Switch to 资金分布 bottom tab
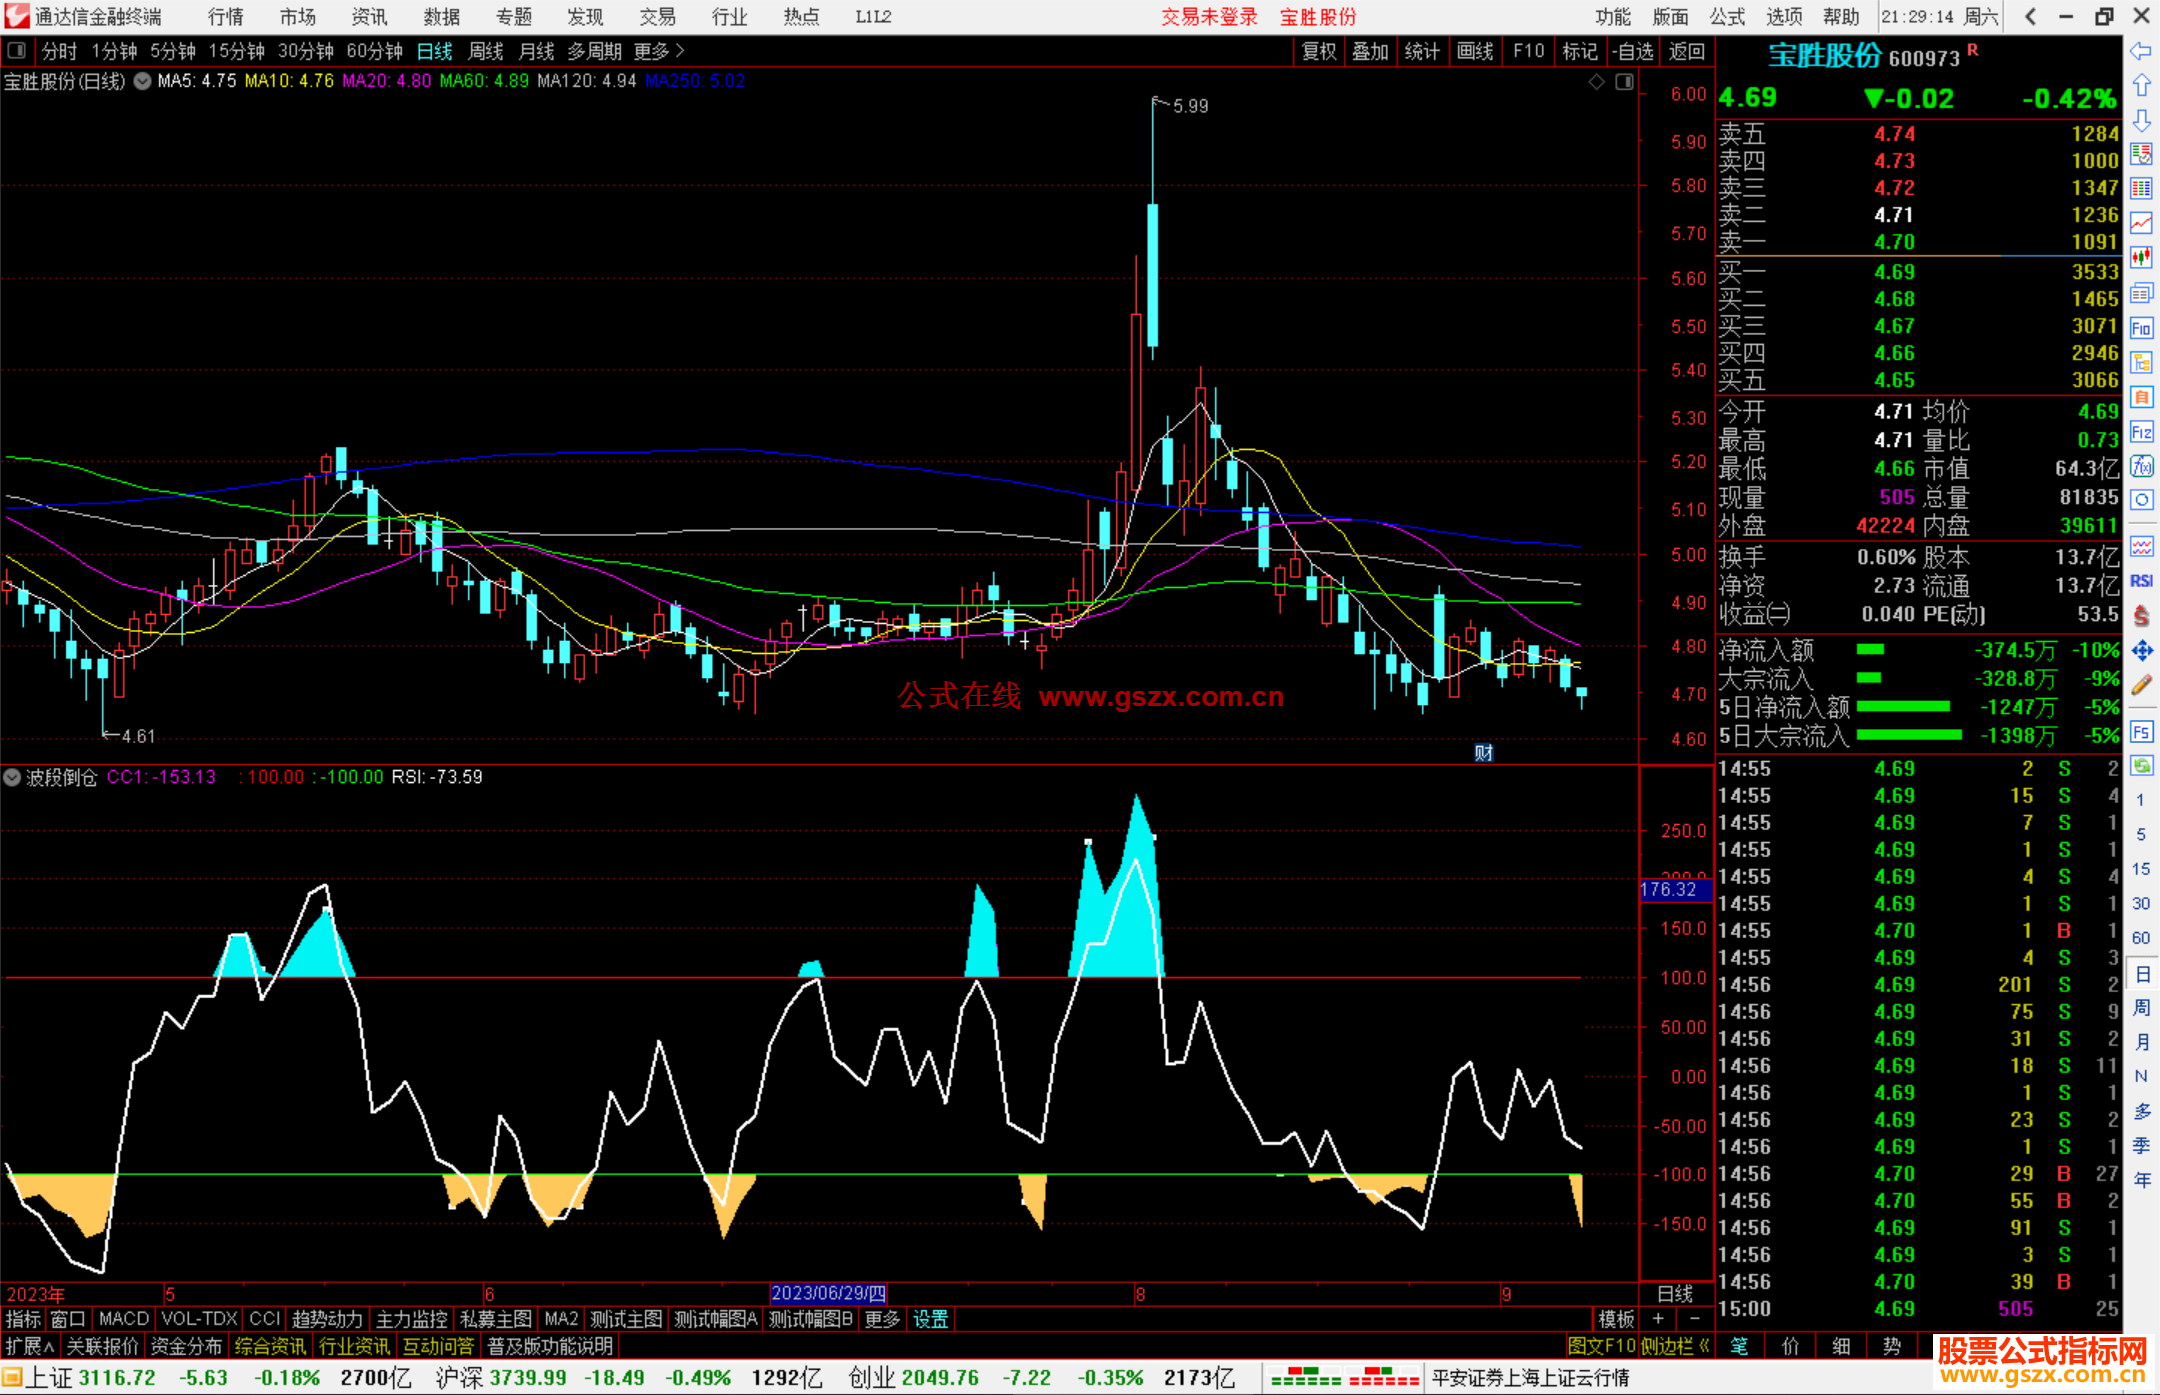 pyautogui.click(x=186, y=1346)
